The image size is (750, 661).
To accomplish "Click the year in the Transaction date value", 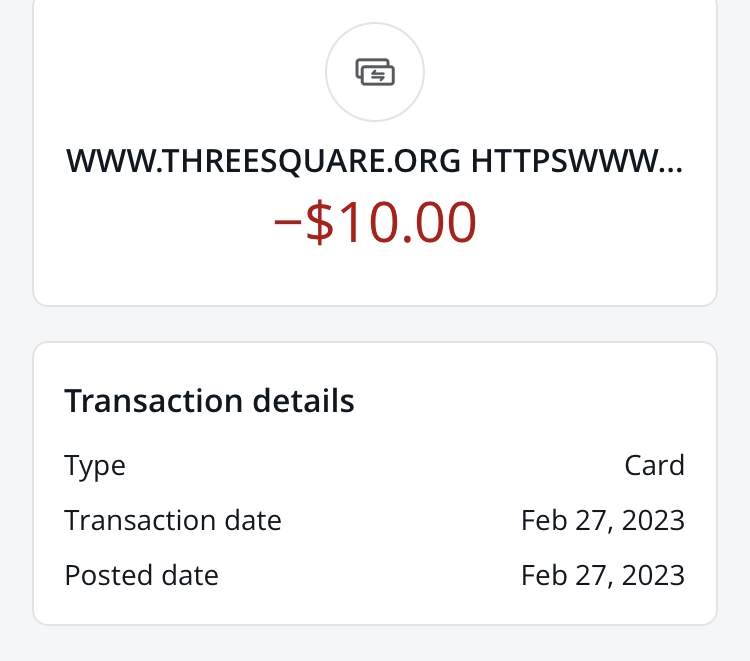I will coord(654,520).
